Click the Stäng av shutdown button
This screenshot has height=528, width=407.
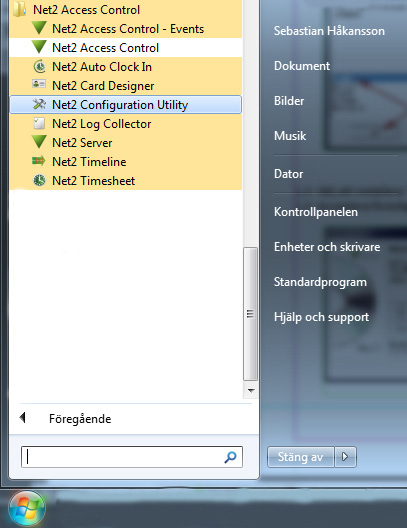[300, 457]
